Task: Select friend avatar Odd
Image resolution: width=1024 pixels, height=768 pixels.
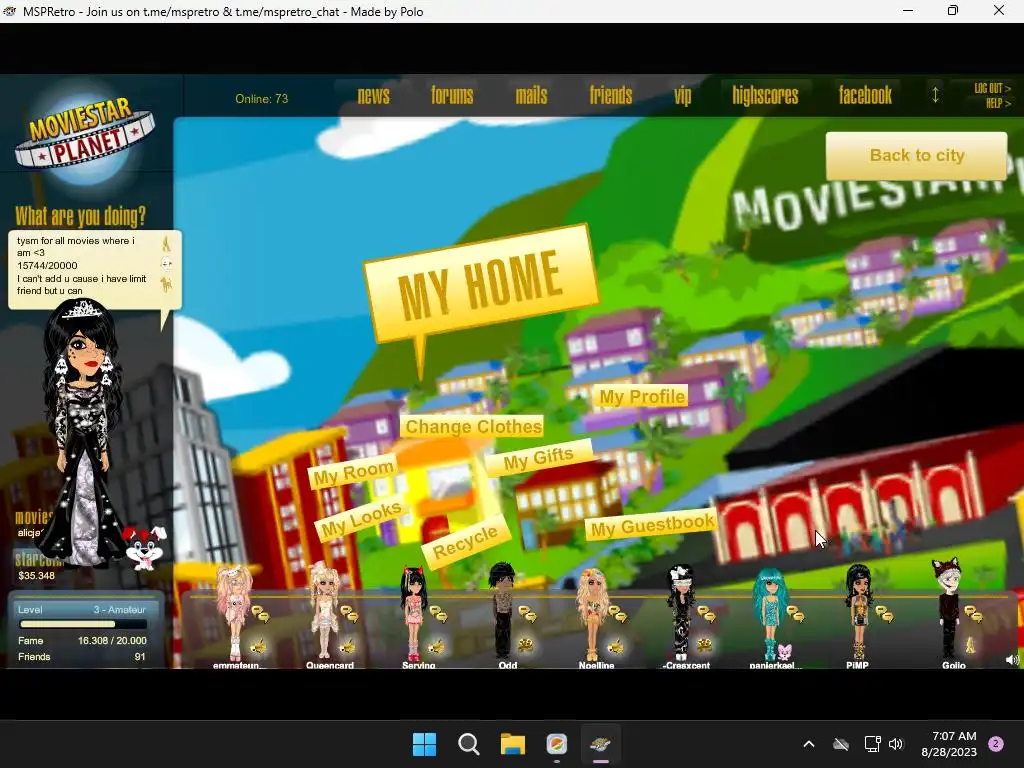Action: click(503, 611)
